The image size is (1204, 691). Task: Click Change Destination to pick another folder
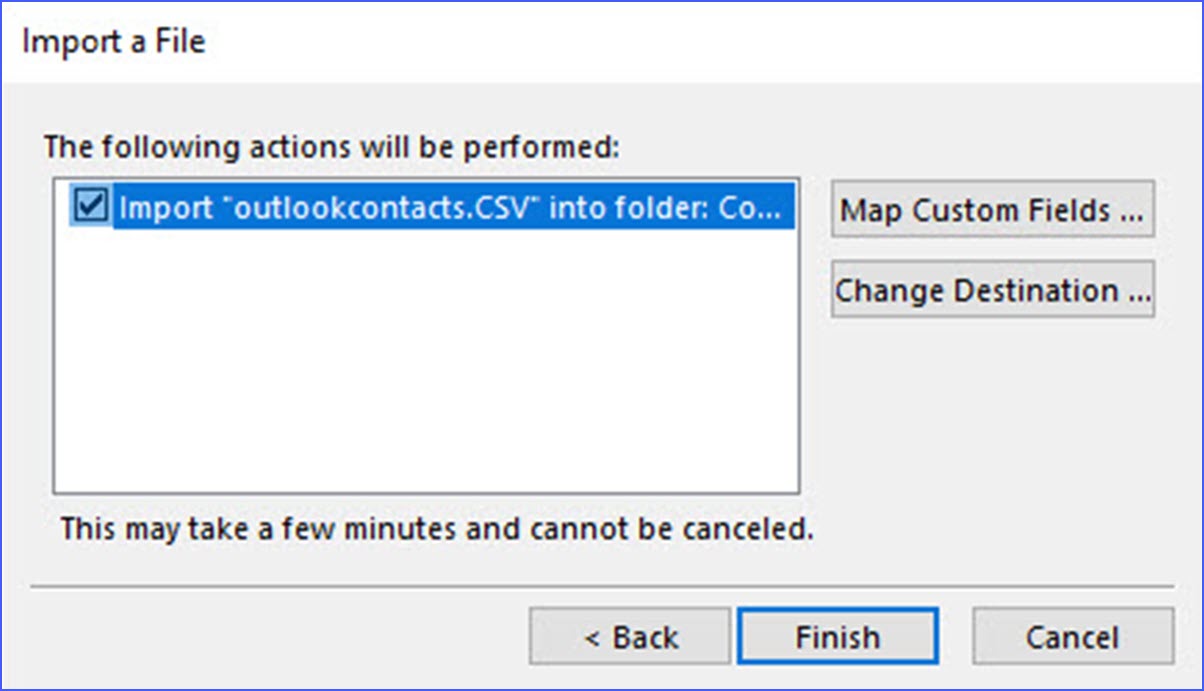tap(992, 290)
